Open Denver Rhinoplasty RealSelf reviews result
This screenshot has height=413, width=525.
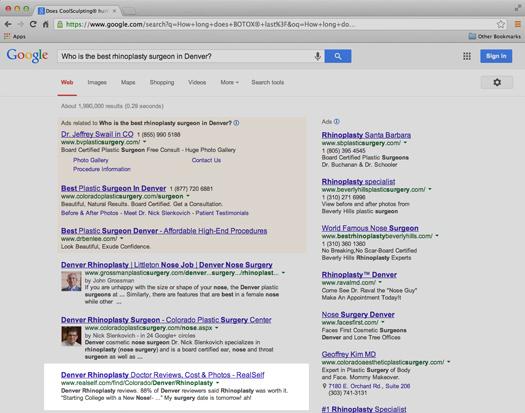[163, 375]
